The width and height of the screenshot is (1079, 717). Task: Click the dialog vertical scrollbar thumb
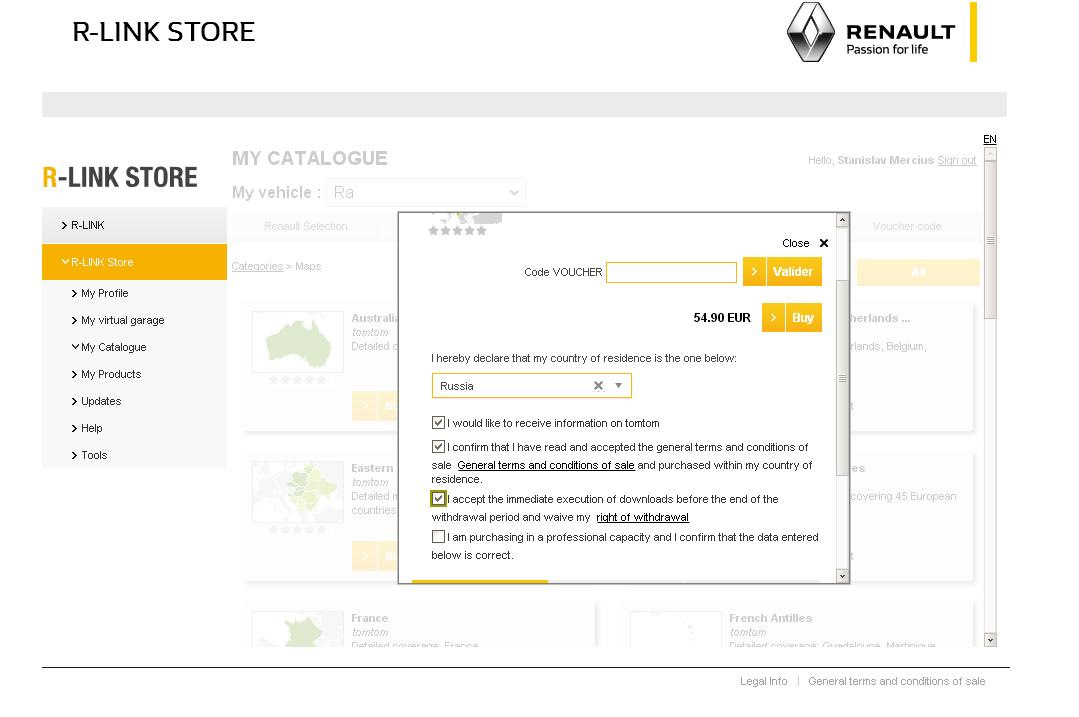(842, 377)
